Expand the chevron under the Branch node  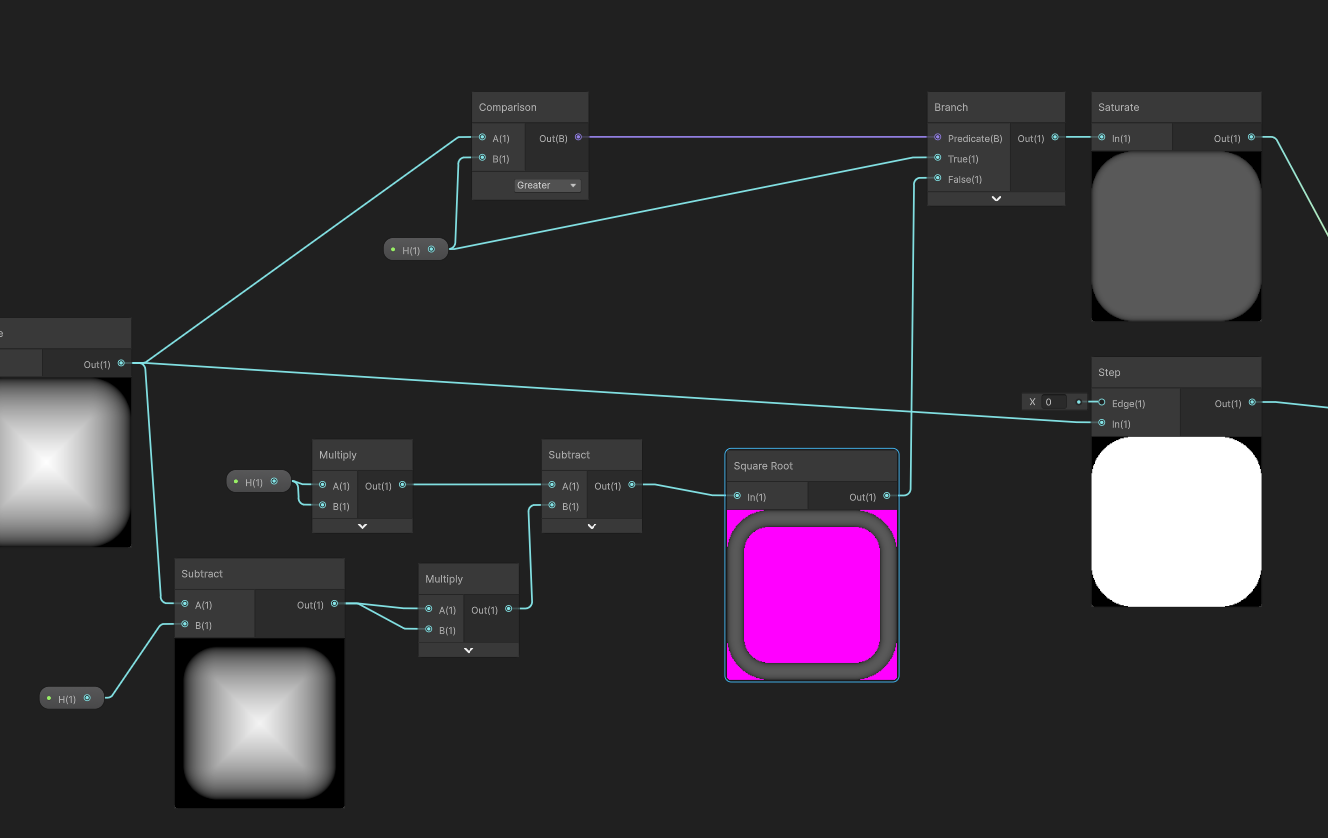996,199
